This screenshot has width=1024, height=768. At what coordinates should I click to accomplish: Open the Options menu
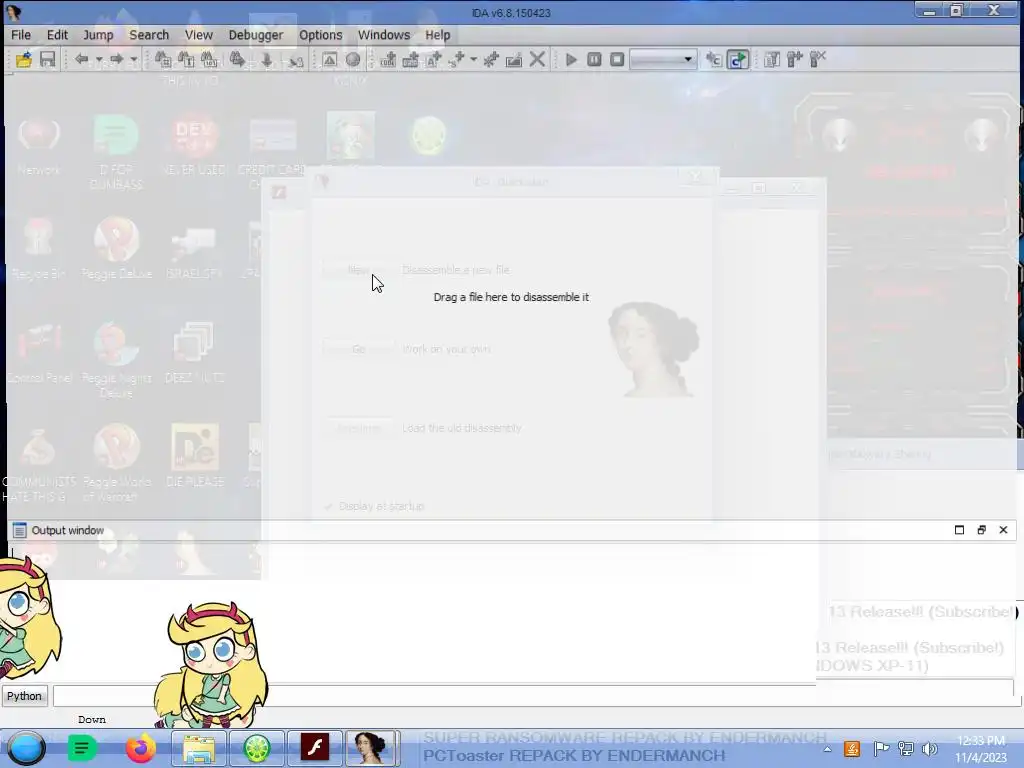pyautogui.click(x=321, y=35)
